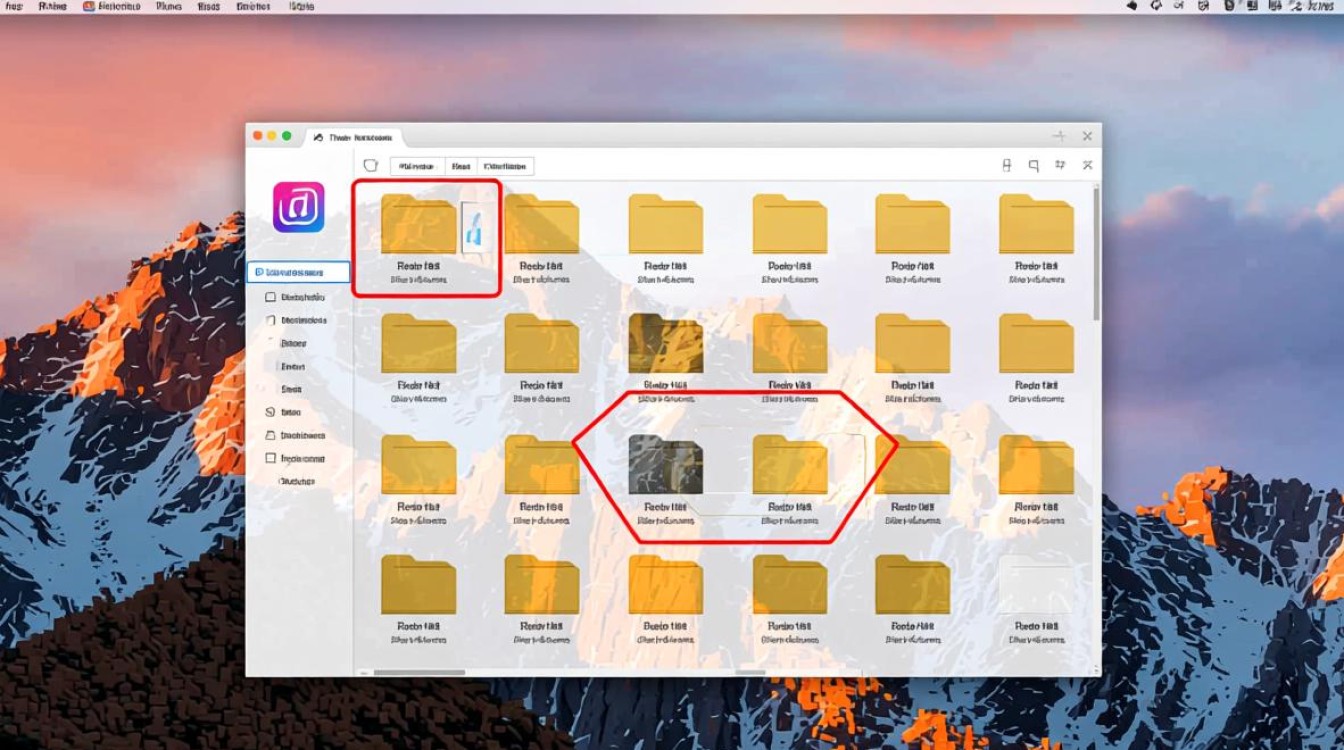Click the crossed-arrows transfer icon in the toolbar

(1087, 165)
